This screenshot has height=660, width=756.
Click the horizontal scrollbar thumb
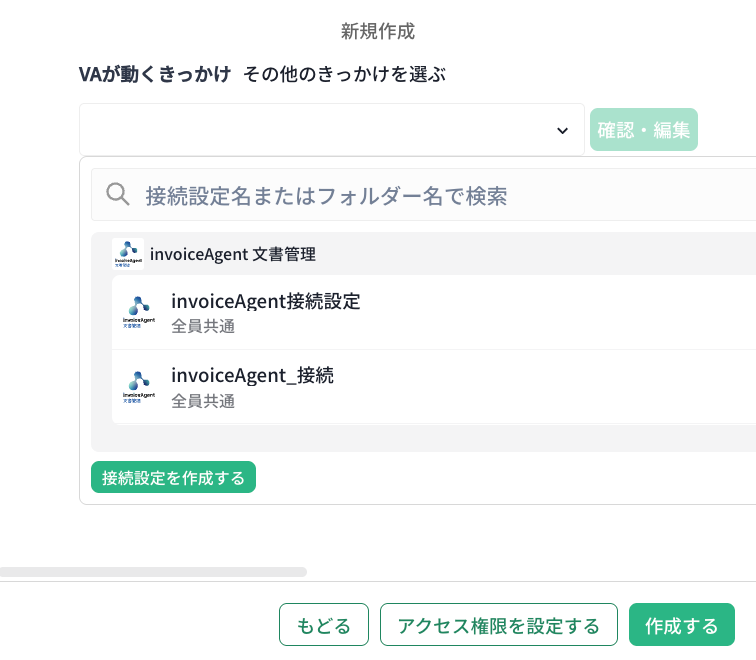[153, 572]
